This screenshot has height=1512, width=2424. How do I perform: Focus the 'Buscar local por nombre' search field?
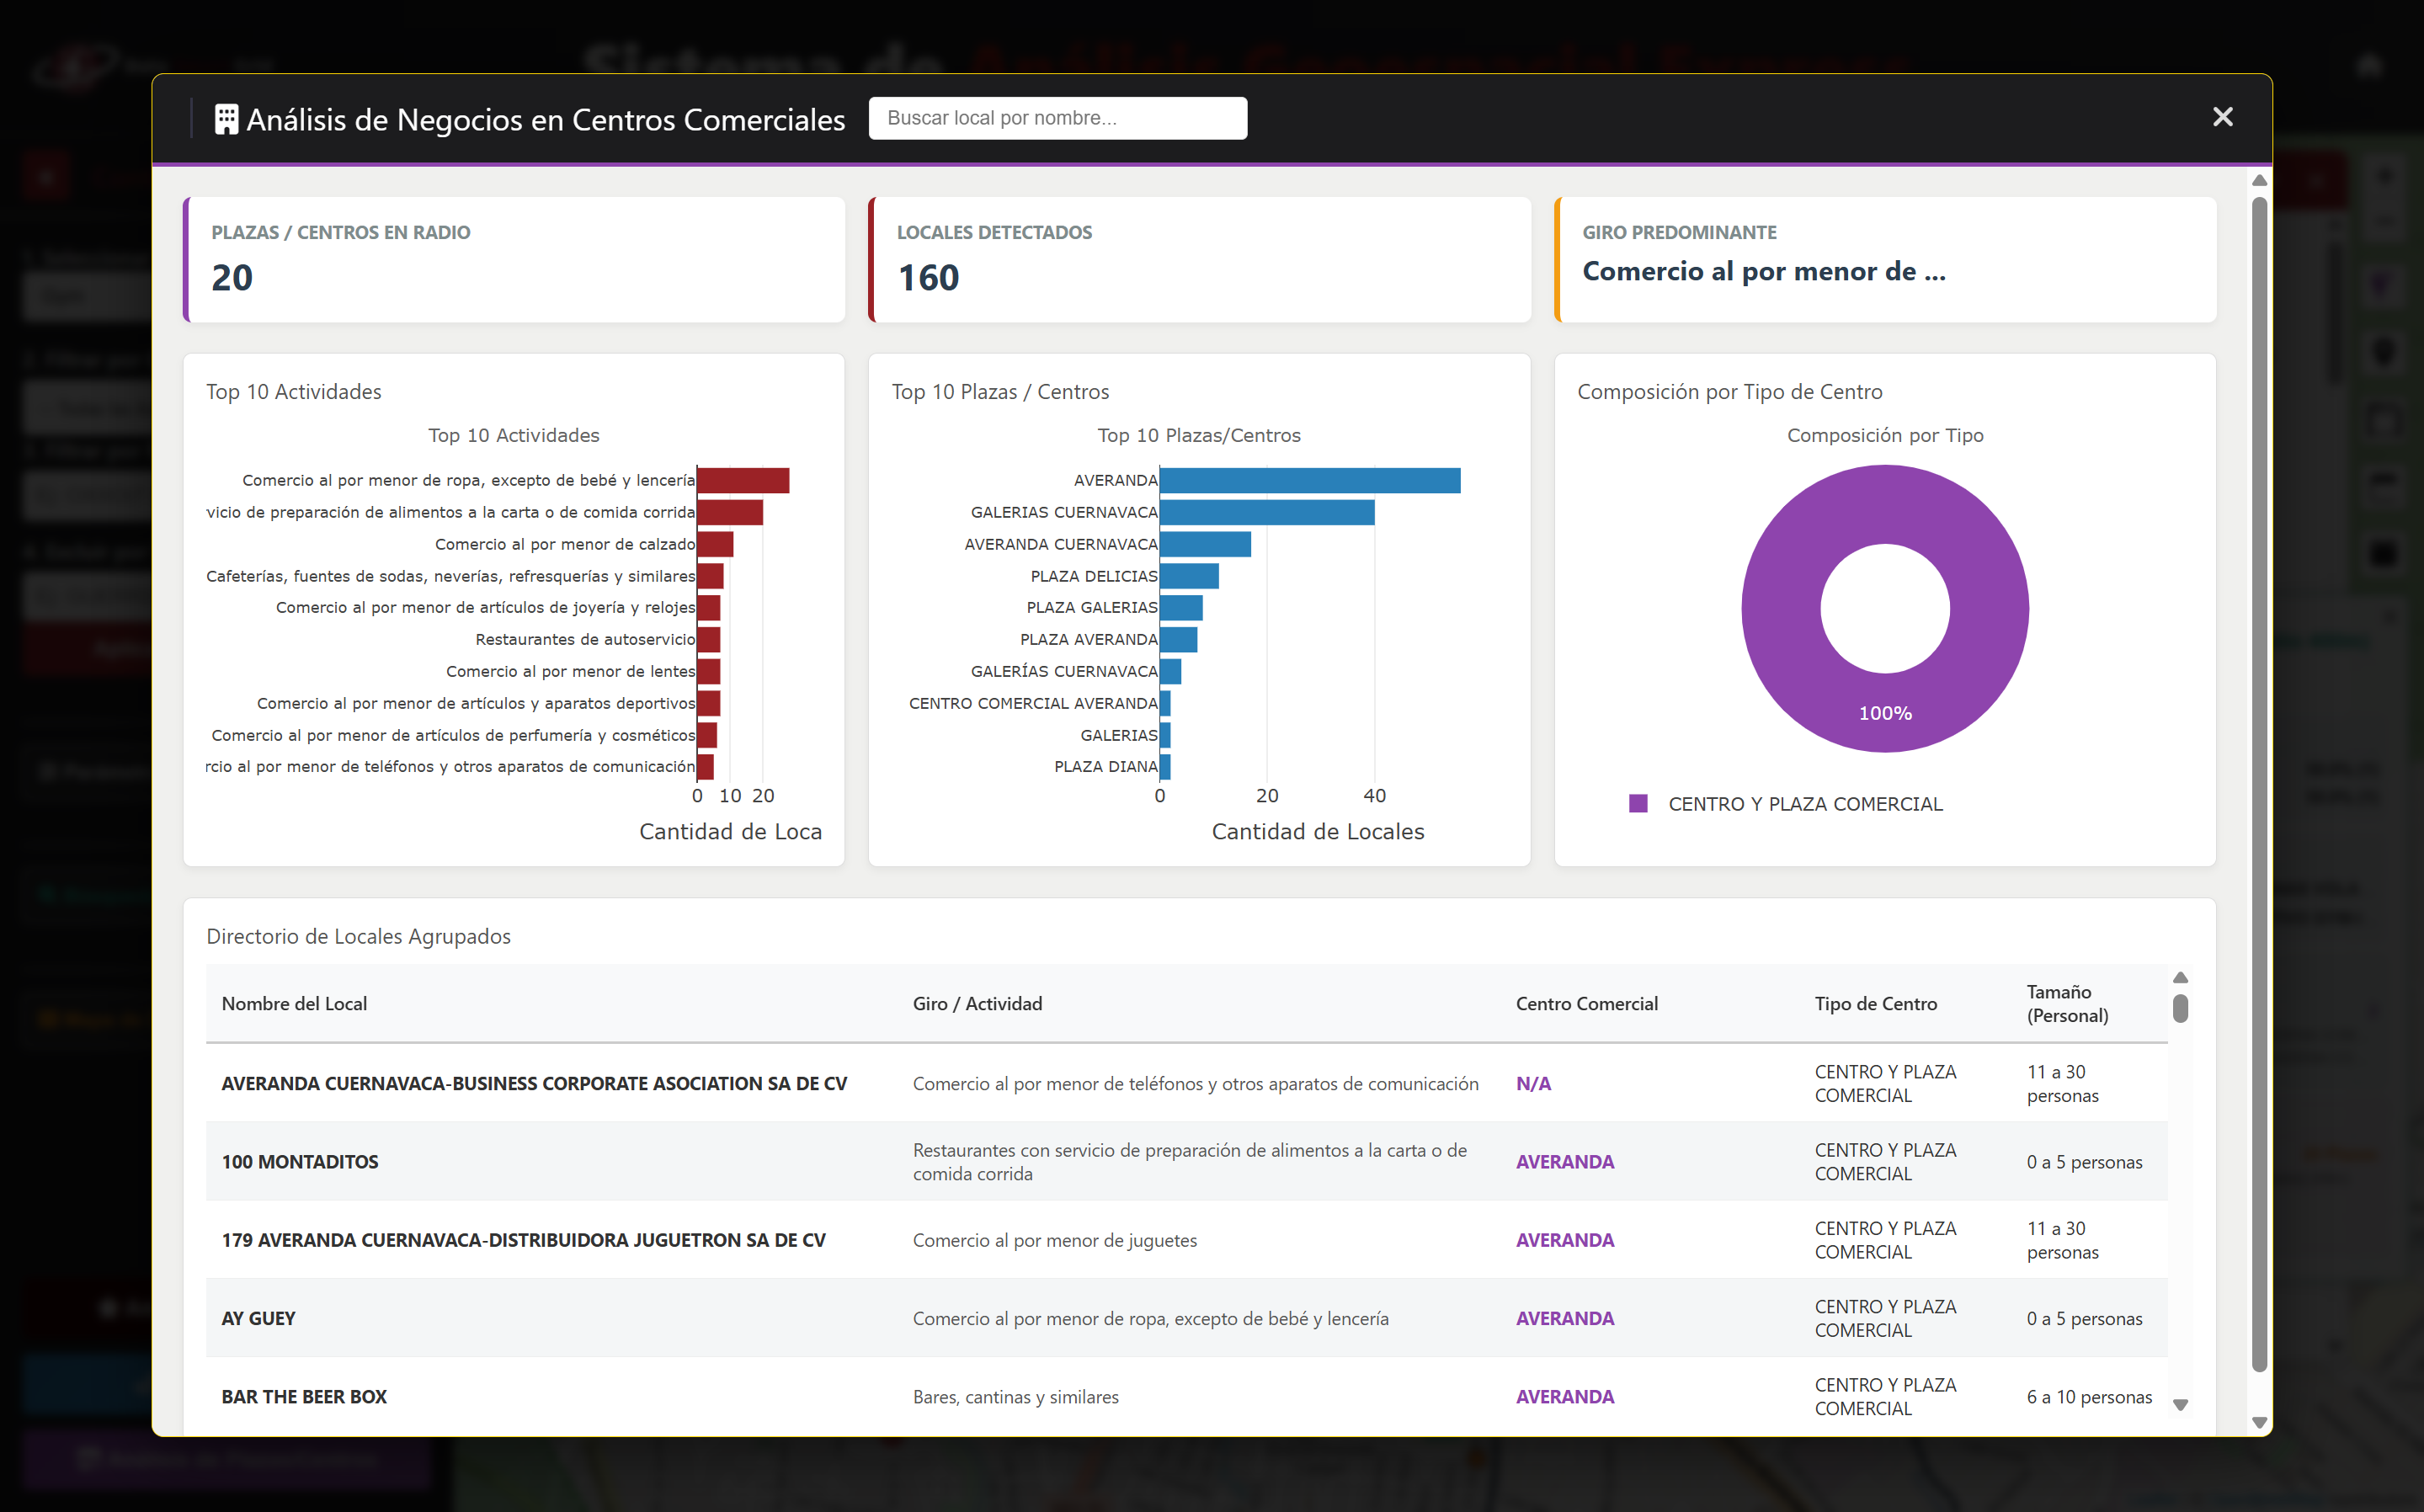pyautogui.click(x=1057, y=118)
